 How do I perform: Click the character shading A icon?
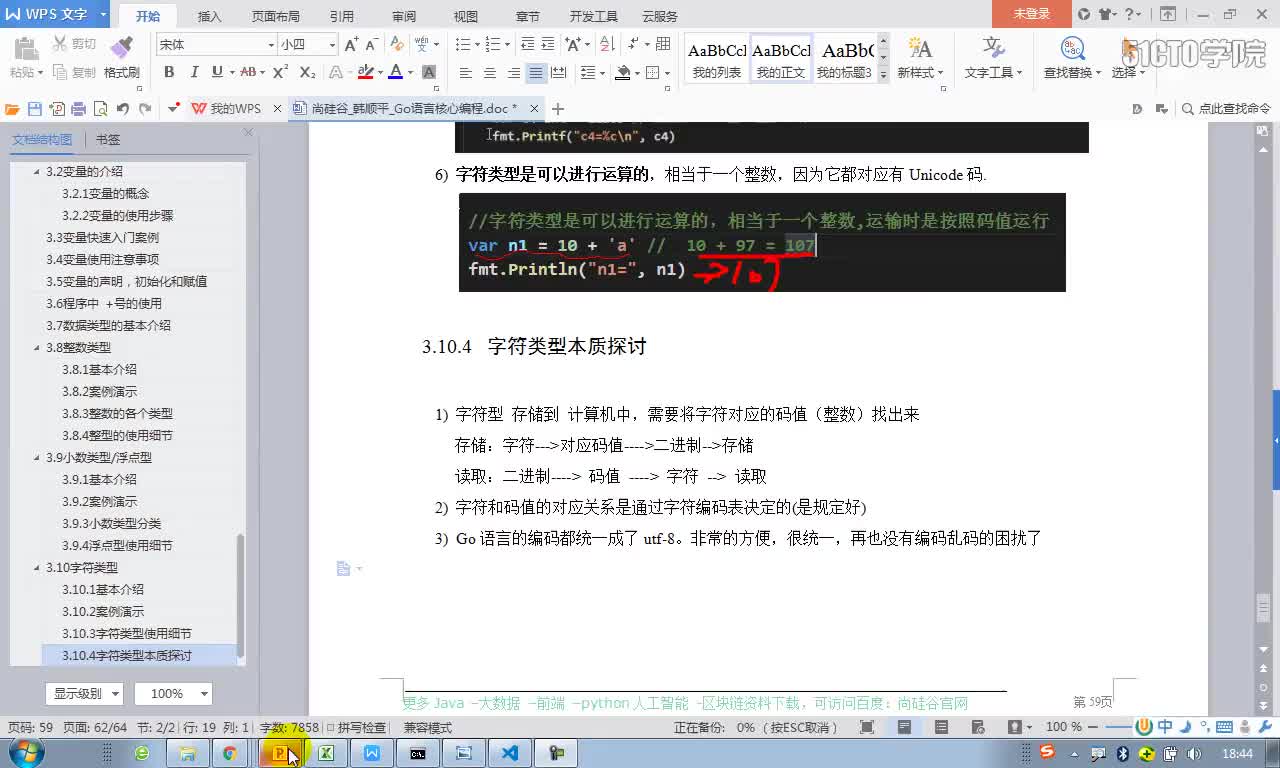point(429,72)
